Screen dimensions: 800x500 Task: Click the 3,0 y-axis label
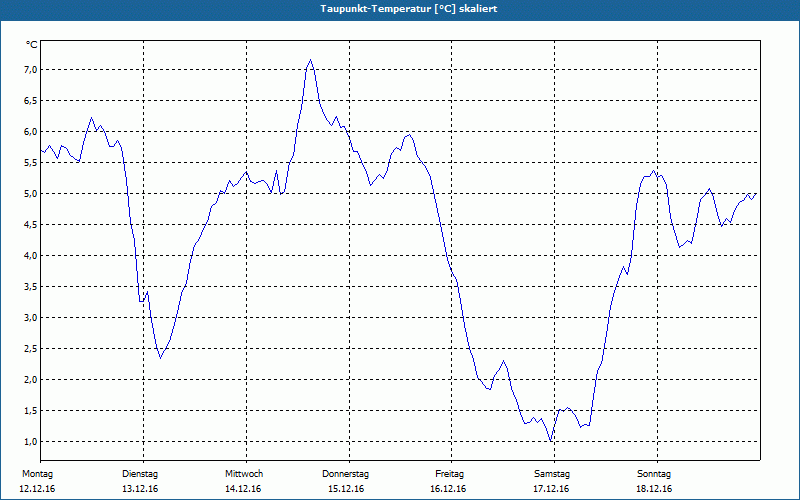click(x=31, y=318)
